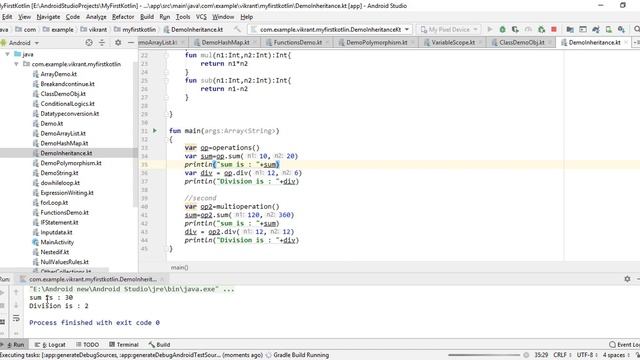Screen dimensions: 640x360
Task: Open the Logcat tool window
Action: click(x=50, y=344)
